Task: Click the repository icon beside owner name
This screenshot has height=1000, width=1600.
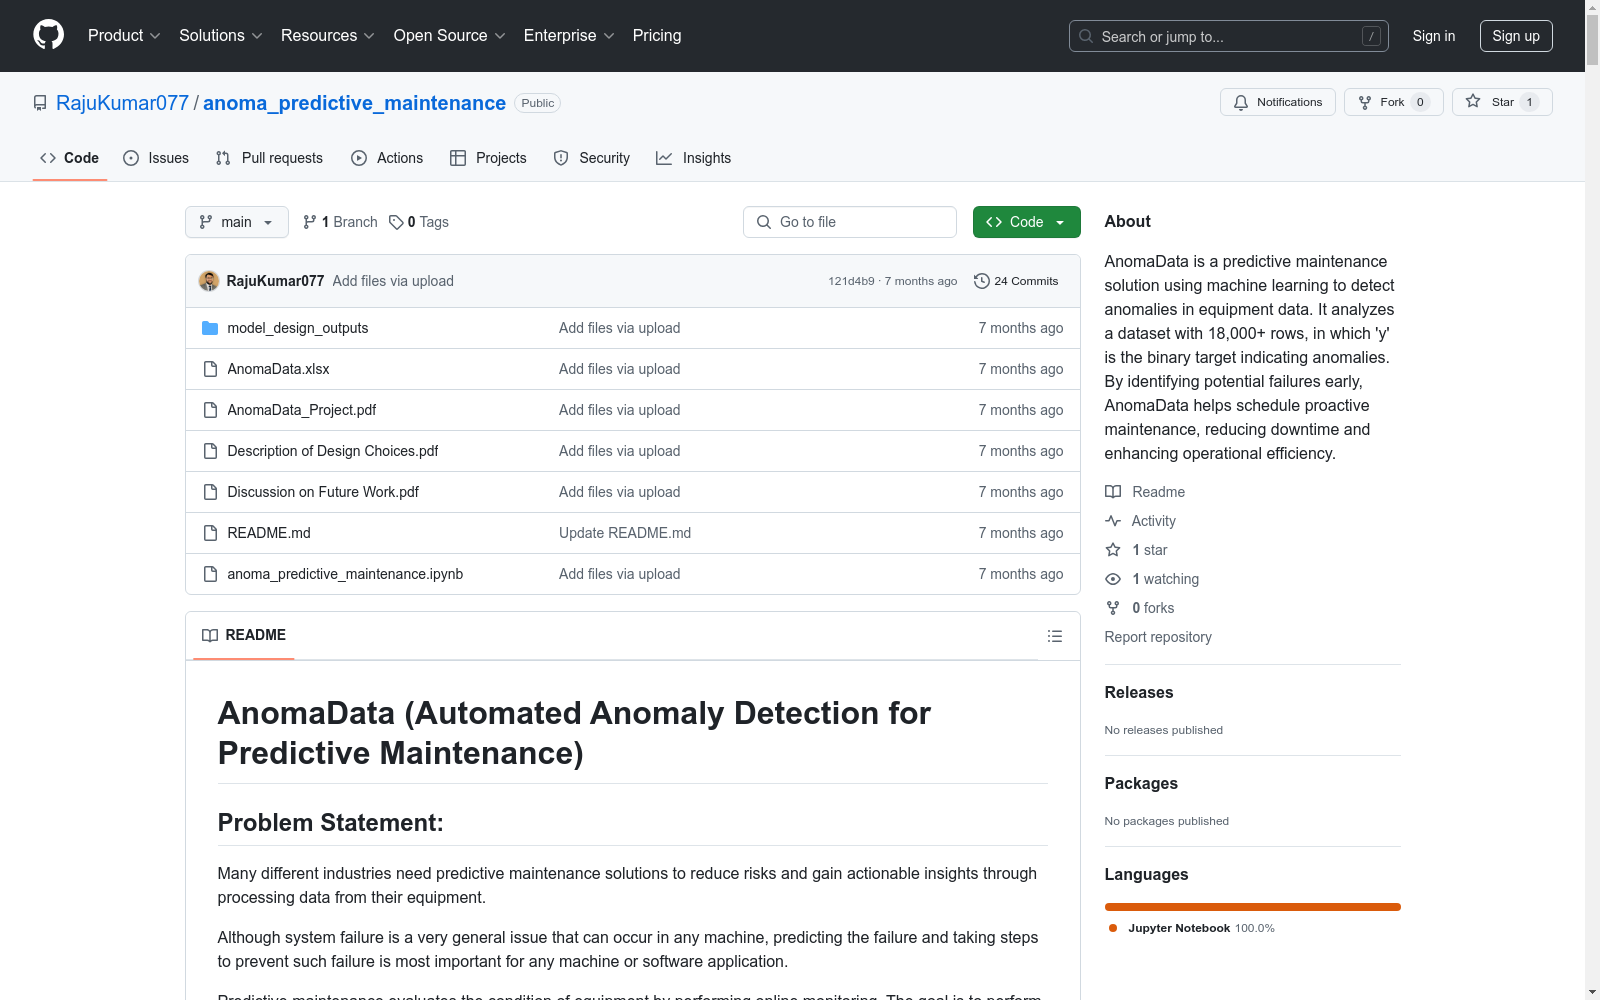Action: [40, 103]
